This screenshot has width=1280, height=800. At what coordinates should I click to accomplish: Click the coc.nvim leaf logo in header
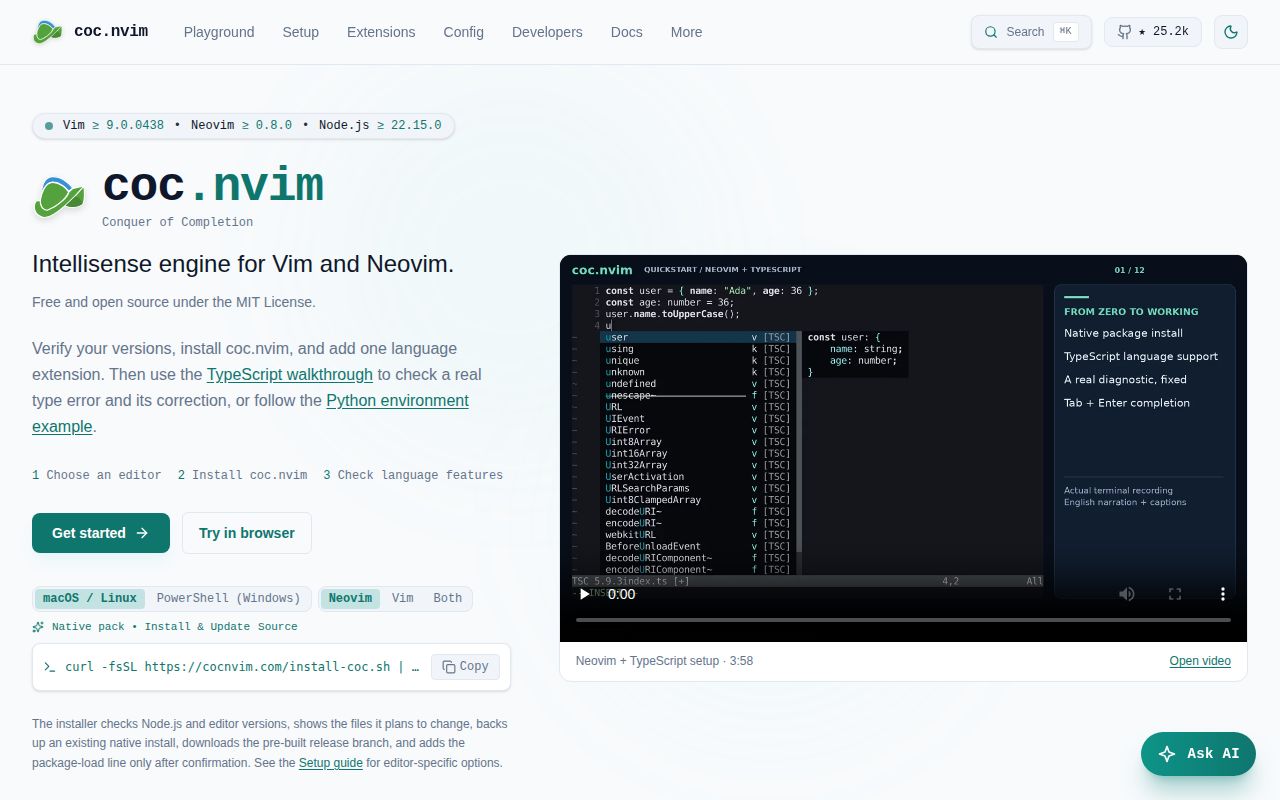tap(47, 32)
